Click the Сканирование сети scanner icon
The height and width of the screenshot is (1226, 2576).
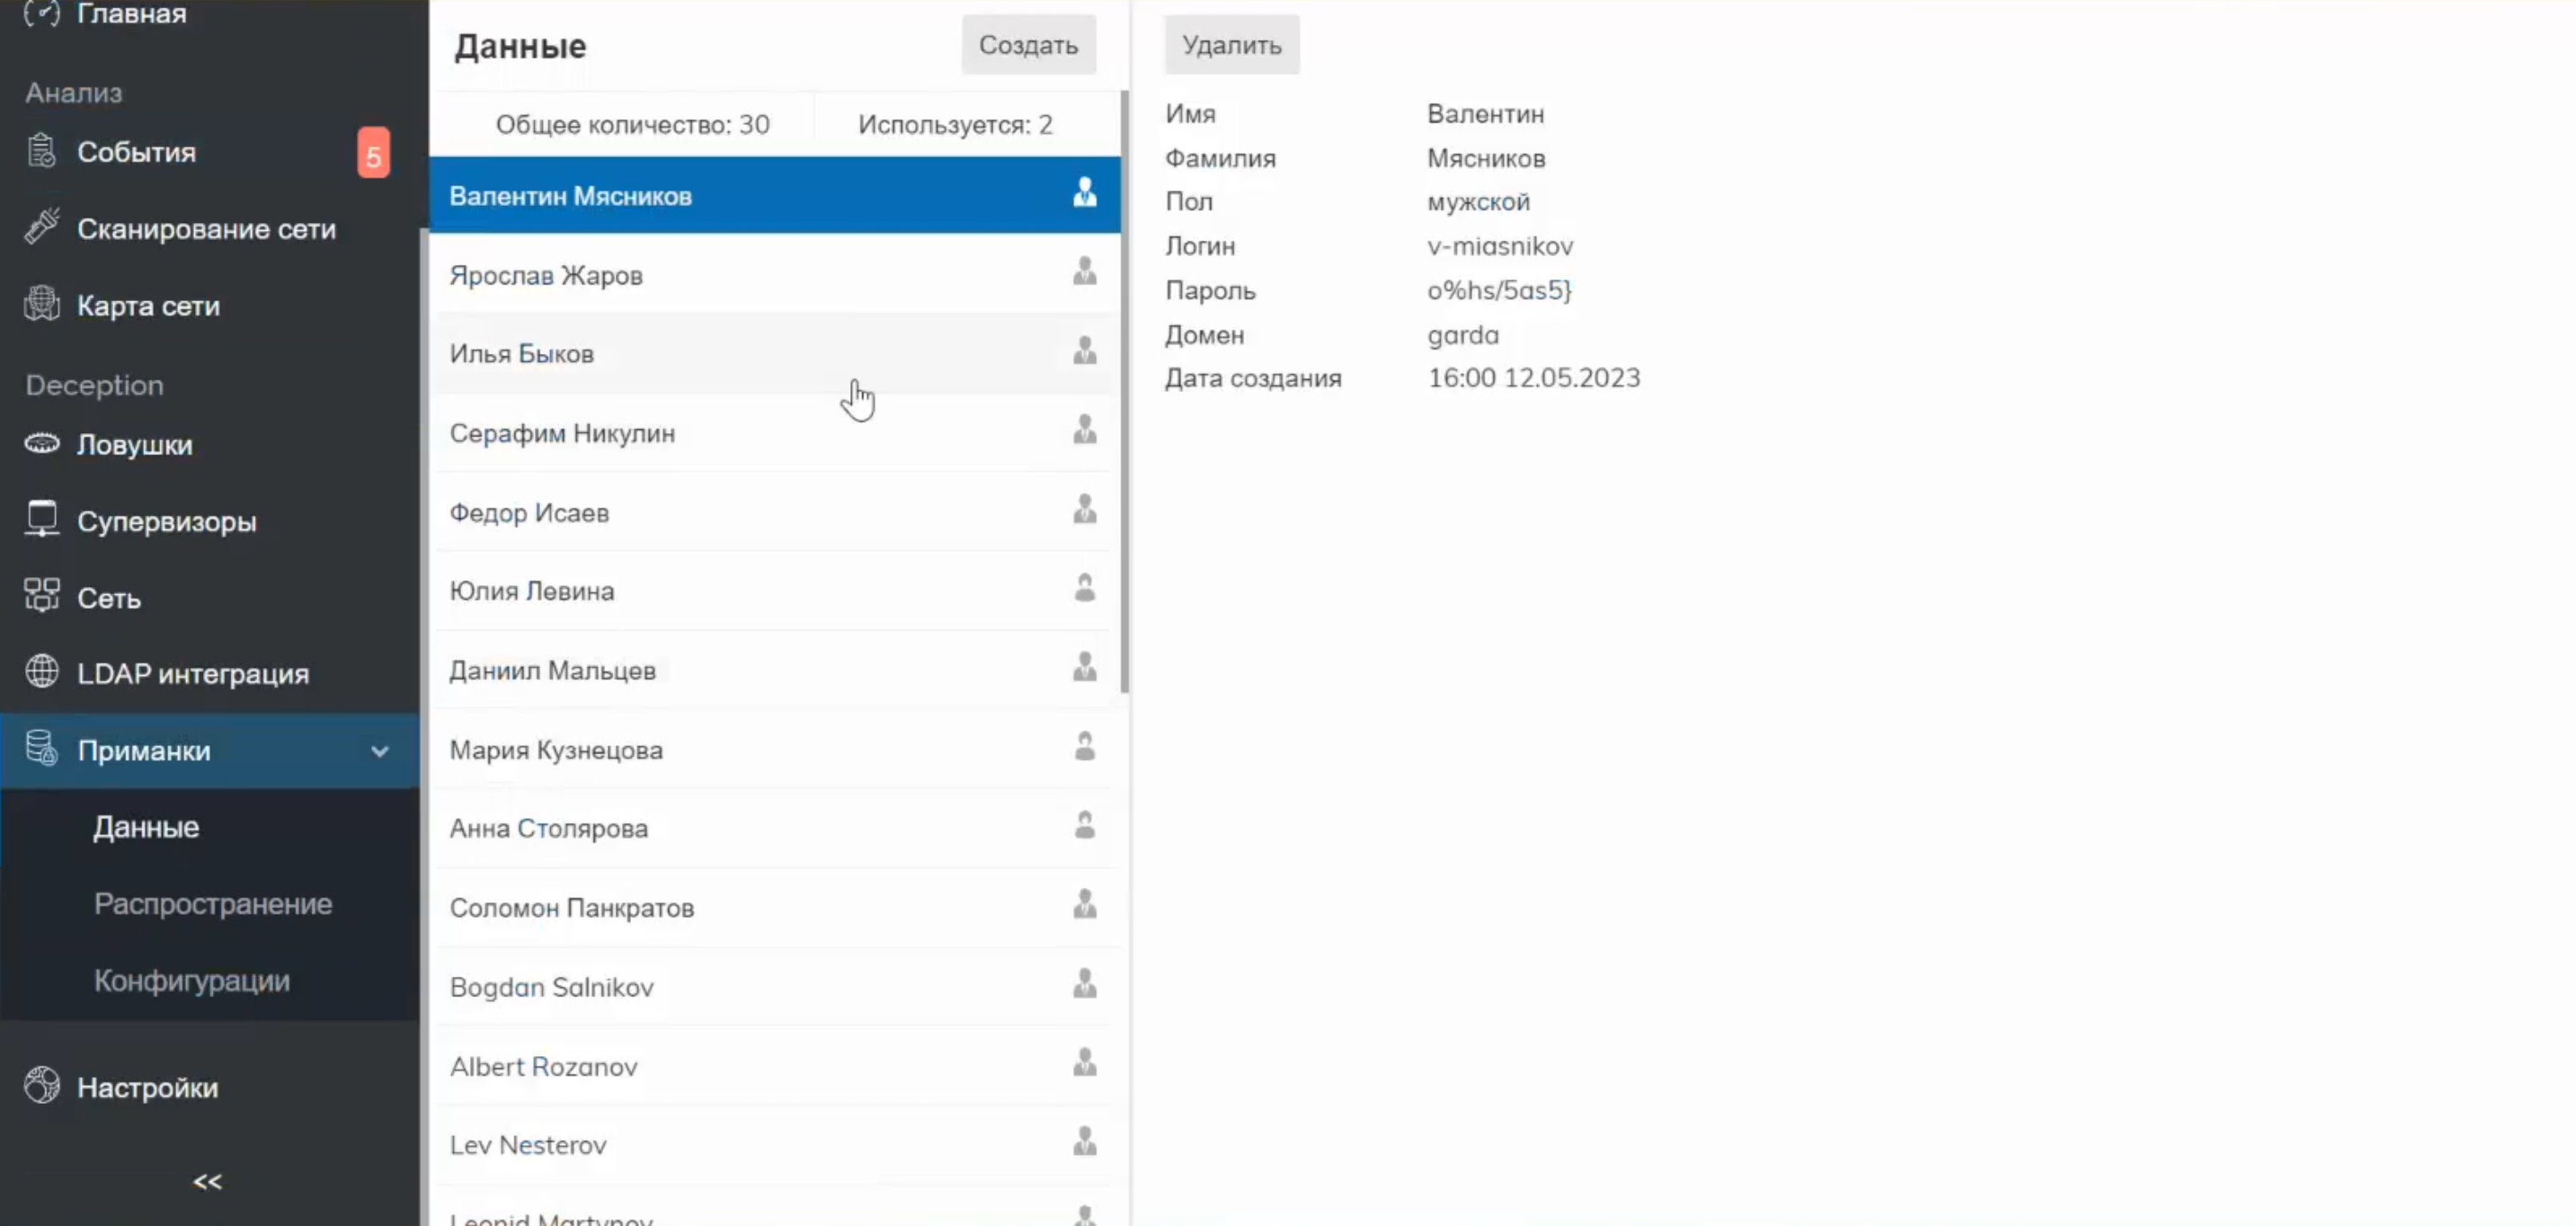41,227
